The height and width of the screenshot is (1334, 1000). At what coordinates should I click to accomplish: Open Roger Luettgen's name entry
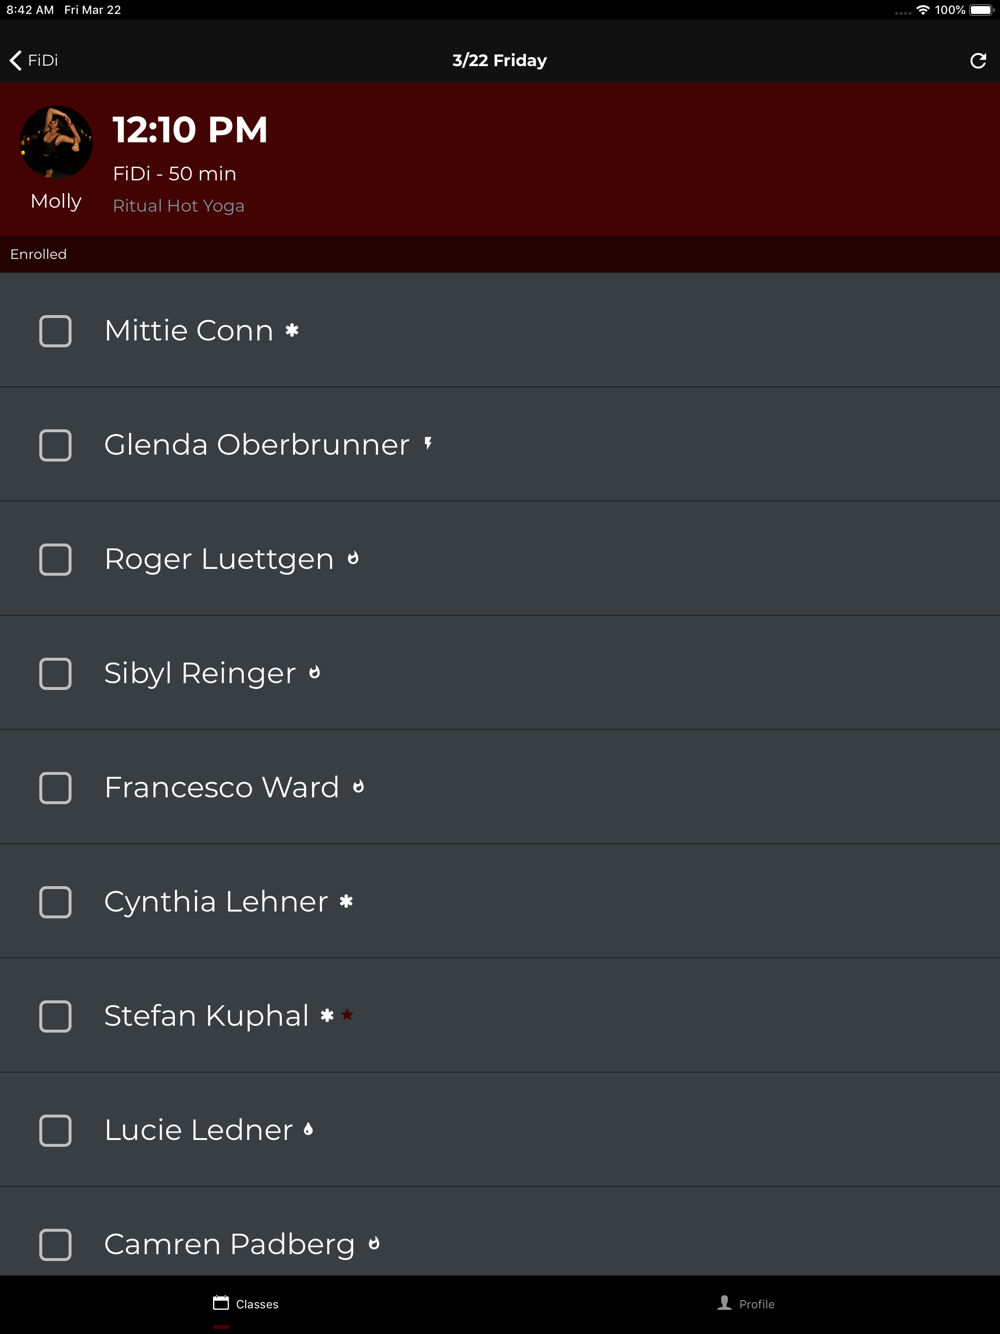click(x=219, y=559)
